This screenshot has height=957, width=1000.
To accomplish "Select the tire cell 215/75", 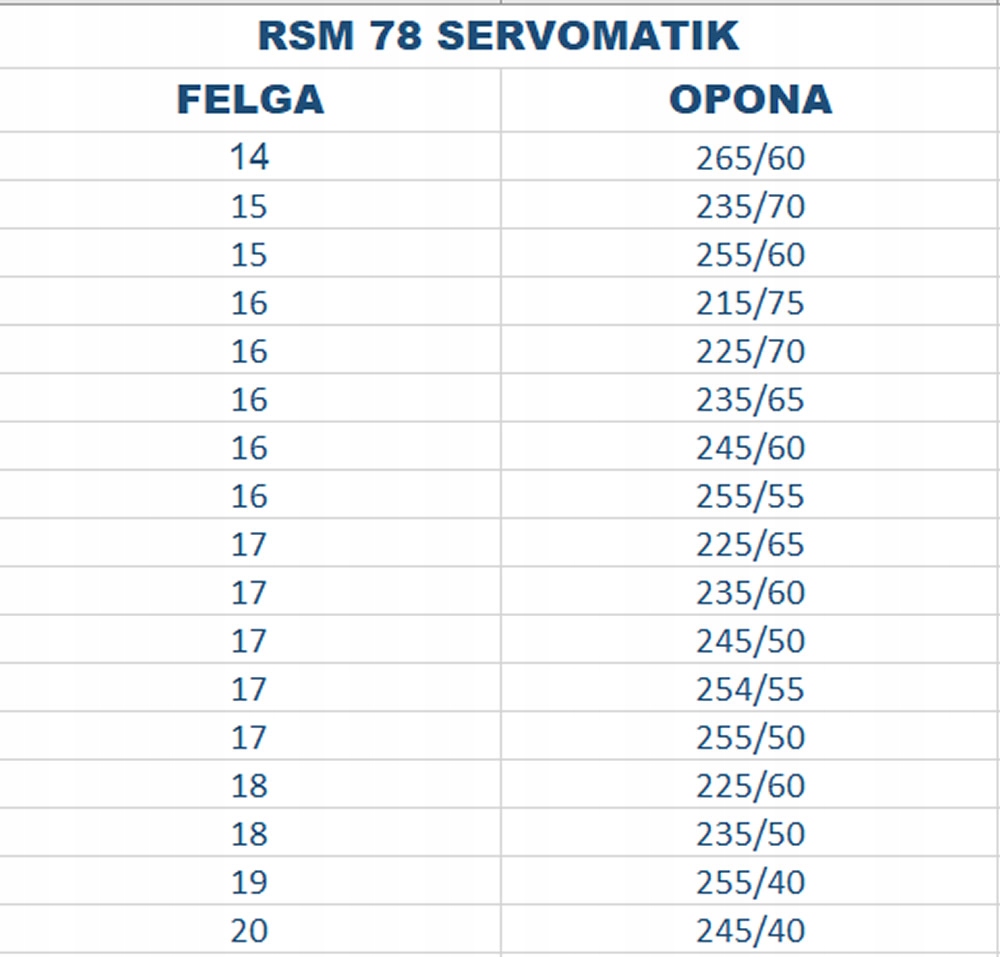I will pyautogui.click(x=750, y=301).
